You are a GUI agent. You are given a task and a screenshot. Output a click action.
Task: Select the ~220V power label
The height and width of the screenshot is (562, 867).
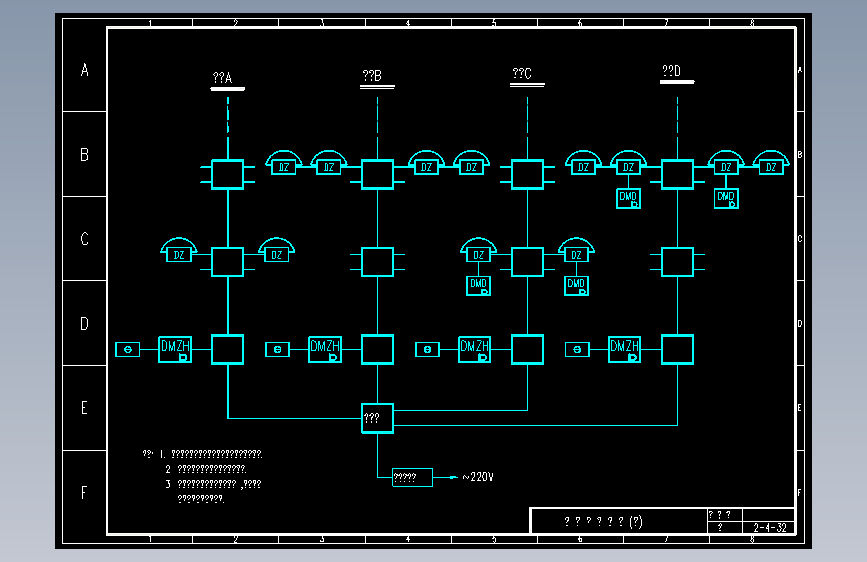click(x=478, y=477)
